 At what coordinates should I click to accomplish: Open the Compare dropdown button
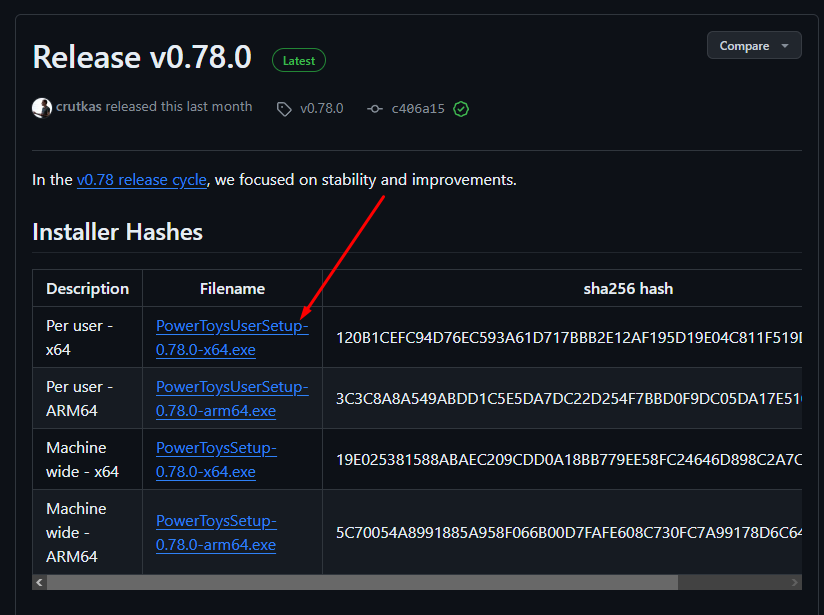coord(754,45)
